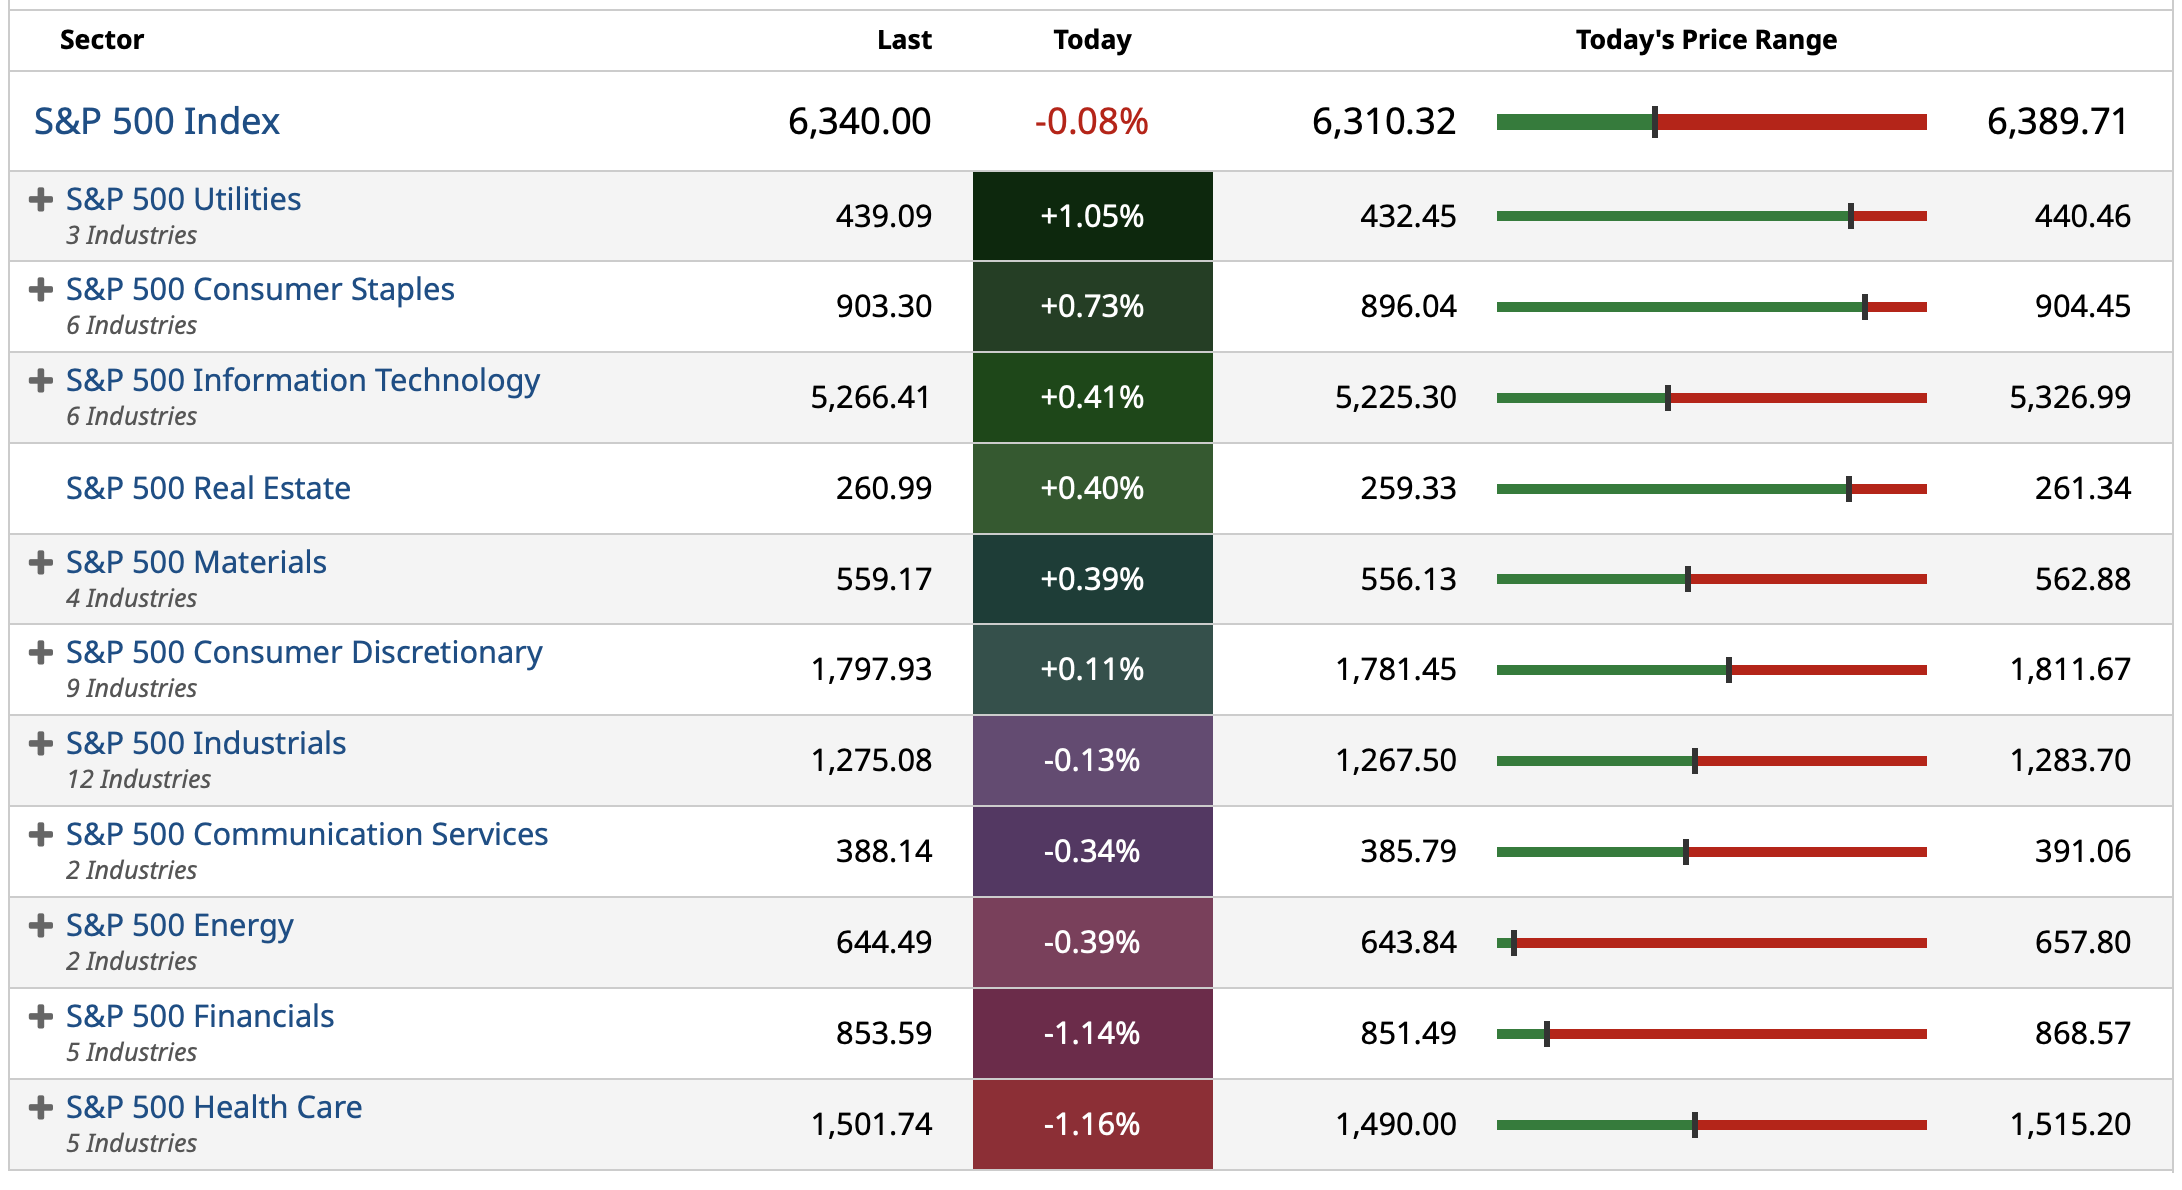Screen dimensions: 2182x1190
Task: Expand the S&P 500 Utilities row
Action: coord(41,200)
